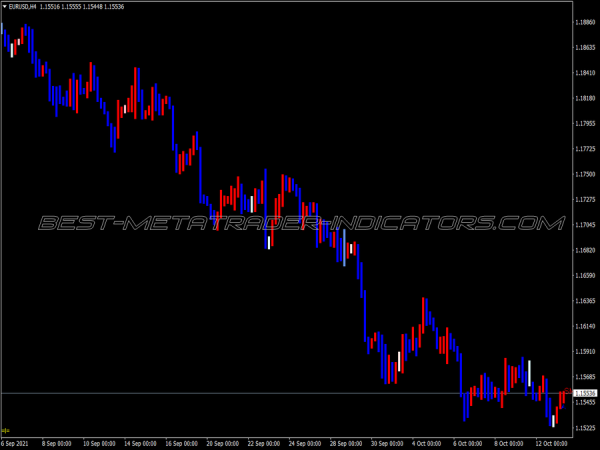Screen dimensions: 600x450
Task: Click the 1.15455 price scale label
Action: coord(585,402)
